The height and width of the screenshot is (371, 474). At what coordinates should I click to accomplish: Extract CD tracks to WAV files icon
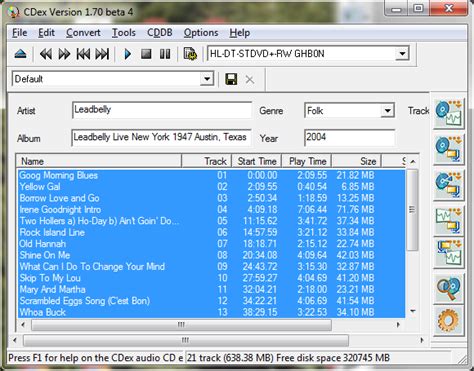[x=449, y=114]
